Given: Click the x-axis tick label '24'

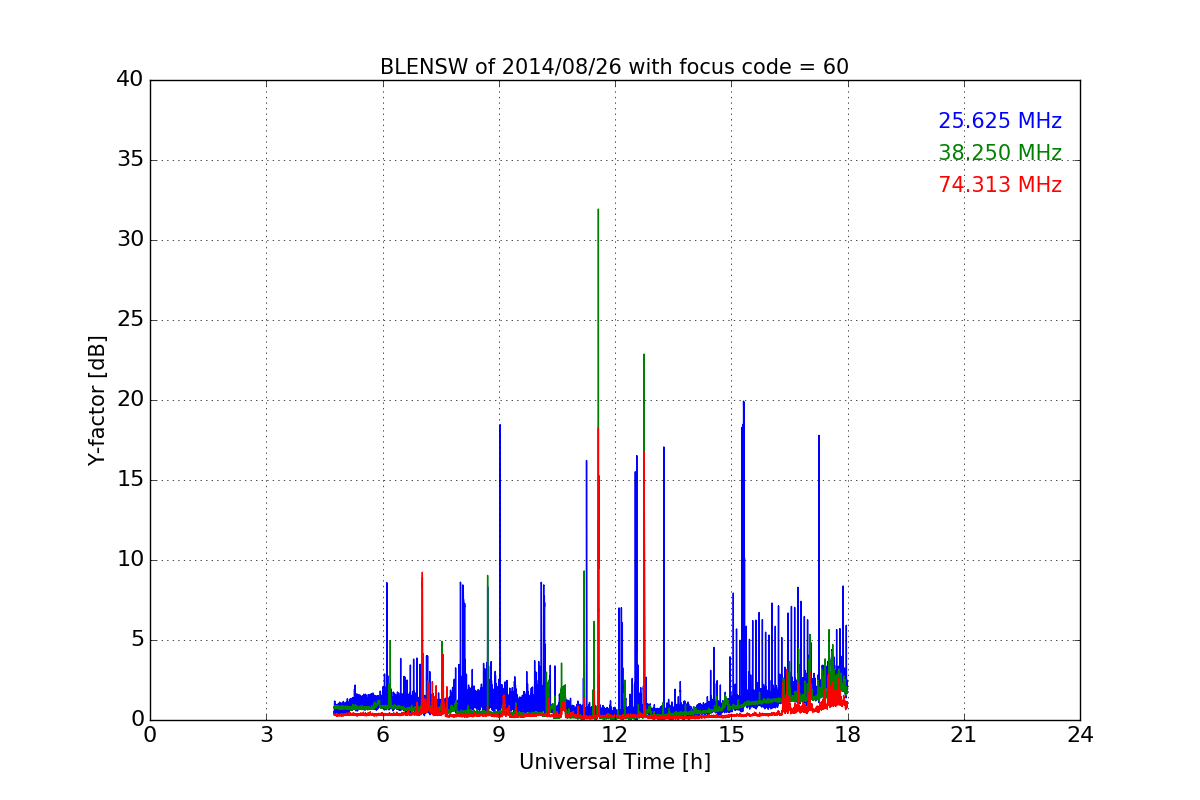Looking at the screenshot, I should coord(1080,735).
